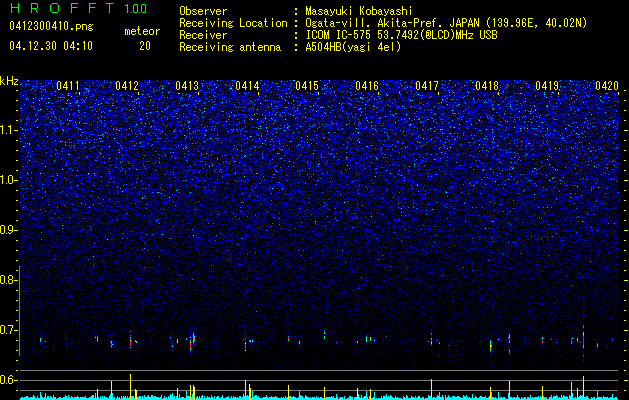Click the HROFFT title text
Screen dimensions: 629x400
point(62,8)
